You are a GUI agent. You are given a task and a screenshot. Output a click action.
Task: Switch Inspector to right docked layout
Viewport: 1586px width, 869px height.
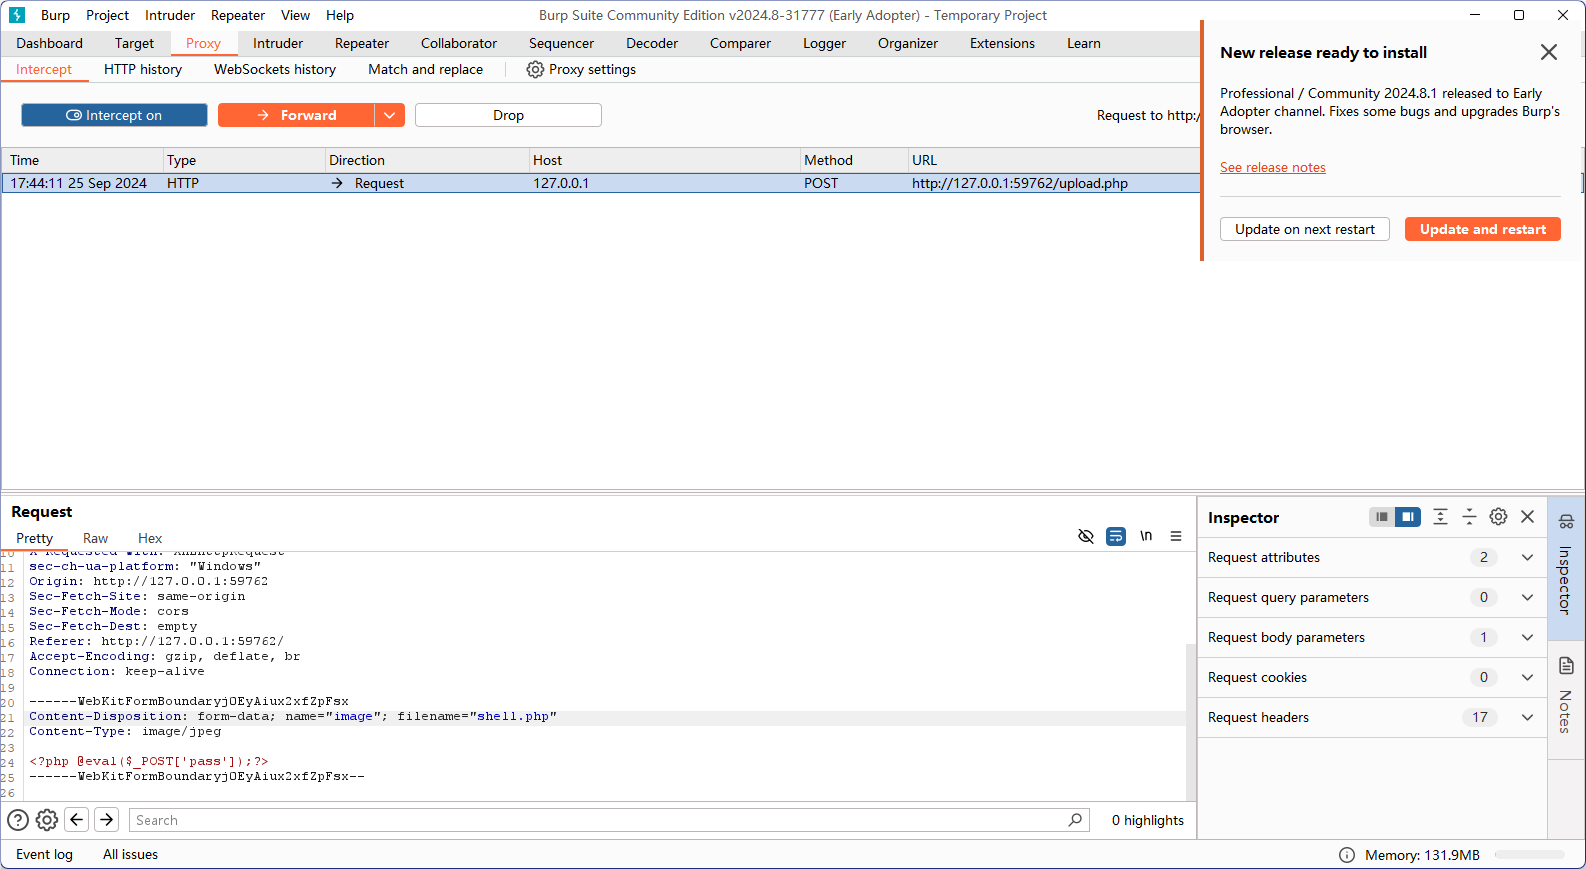[1408, 517]
